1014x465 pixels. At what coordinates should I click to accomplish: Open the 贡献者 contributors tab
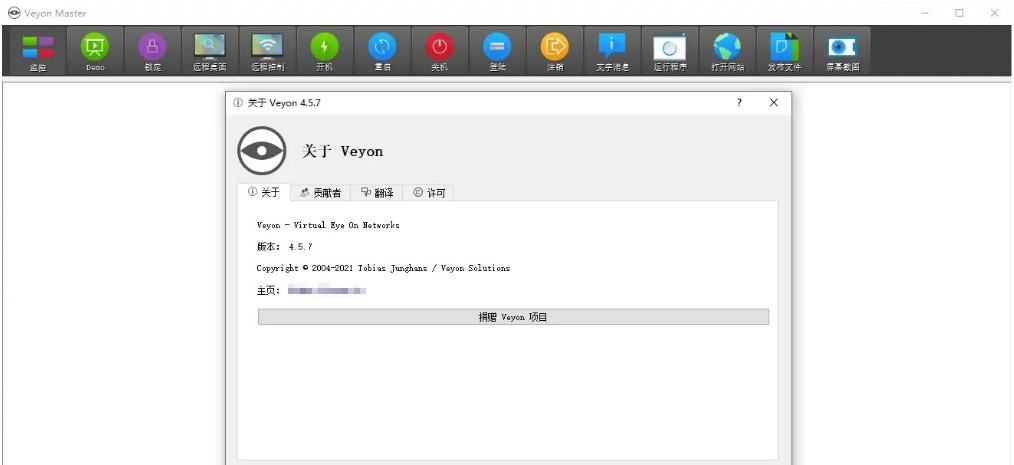click(x=320, y=193)
